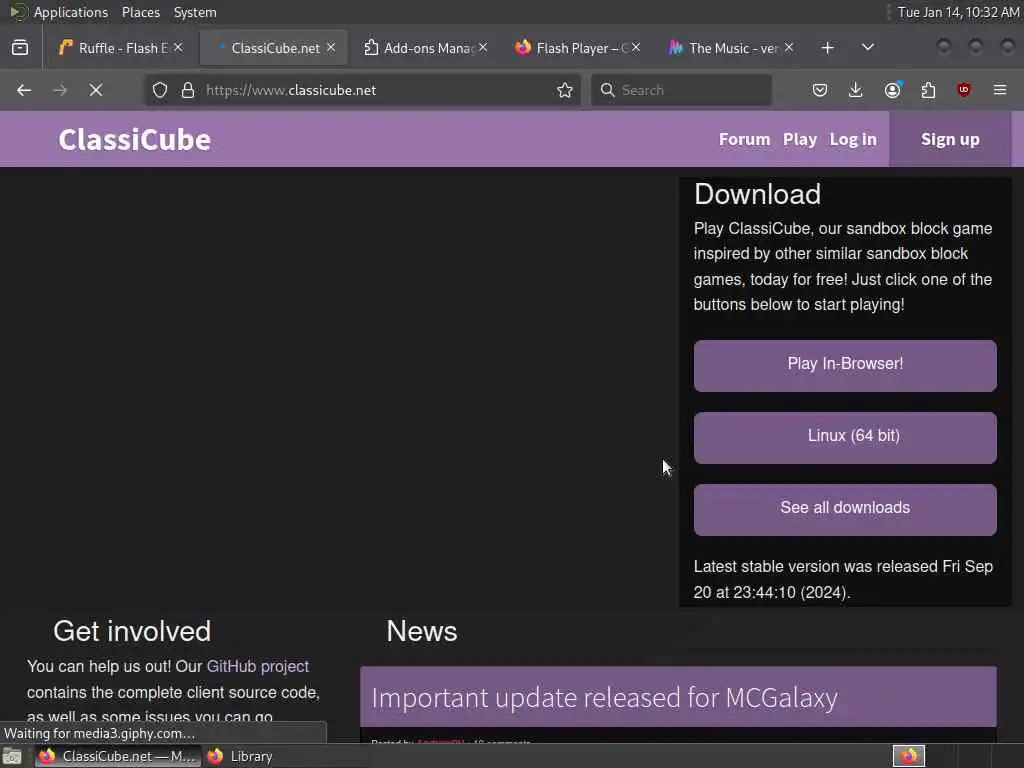Open the Places menu
The image size is (1024, 768).
coord(140,12)
